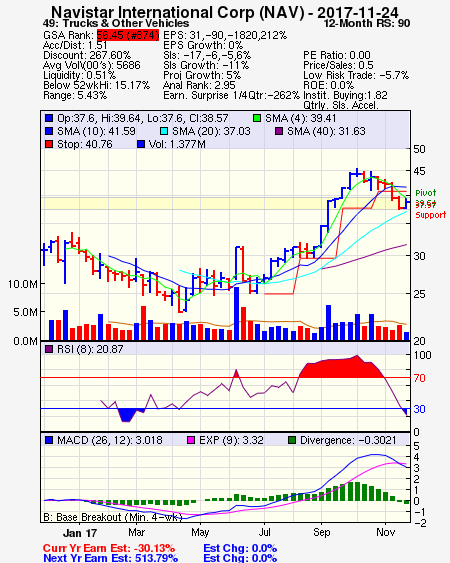Click the 'SMA (40): 31.63' legend text
450x563 pixels.
point(326,131)
